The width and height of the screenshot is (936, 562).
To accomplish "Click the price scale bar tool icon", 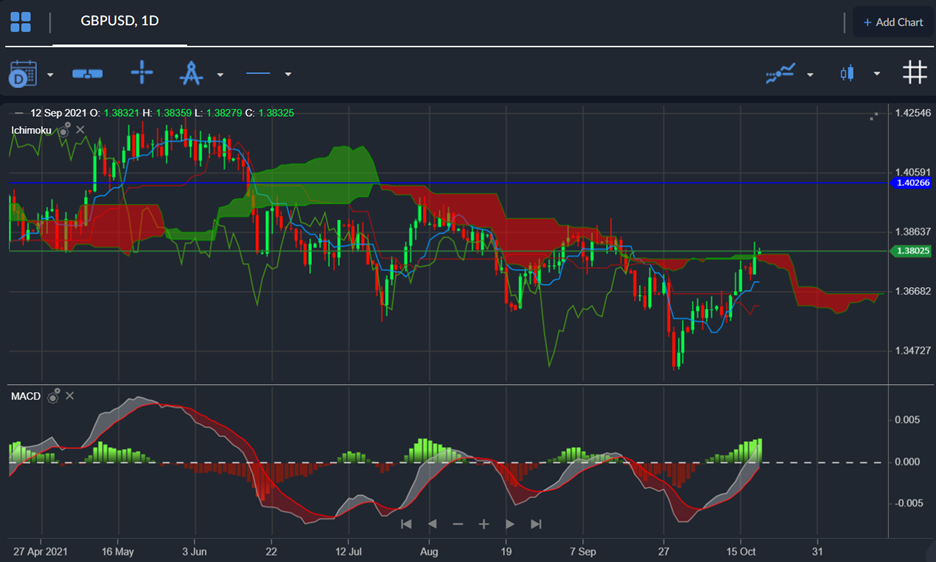I will (87, 73).
